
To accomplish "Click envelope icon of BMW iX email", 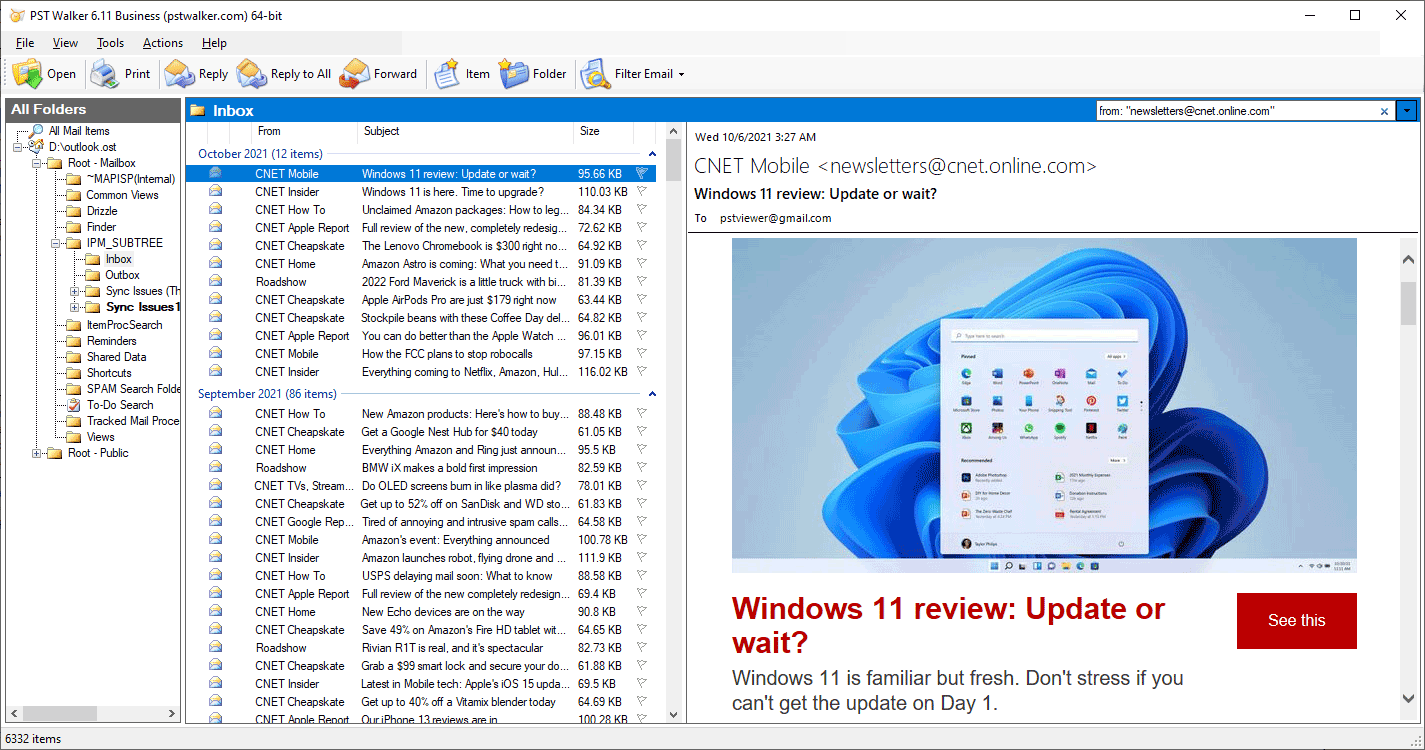I will 215,468.
